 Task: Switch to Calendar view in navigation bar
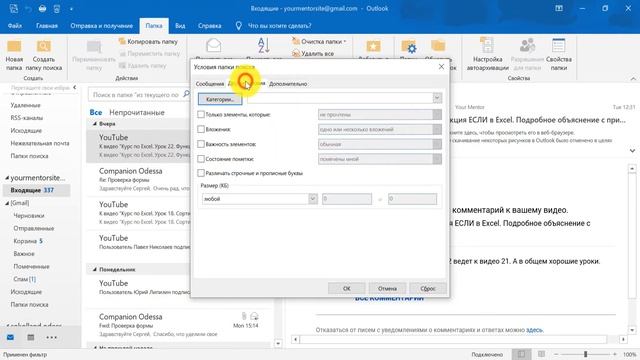tap(31, 338)
